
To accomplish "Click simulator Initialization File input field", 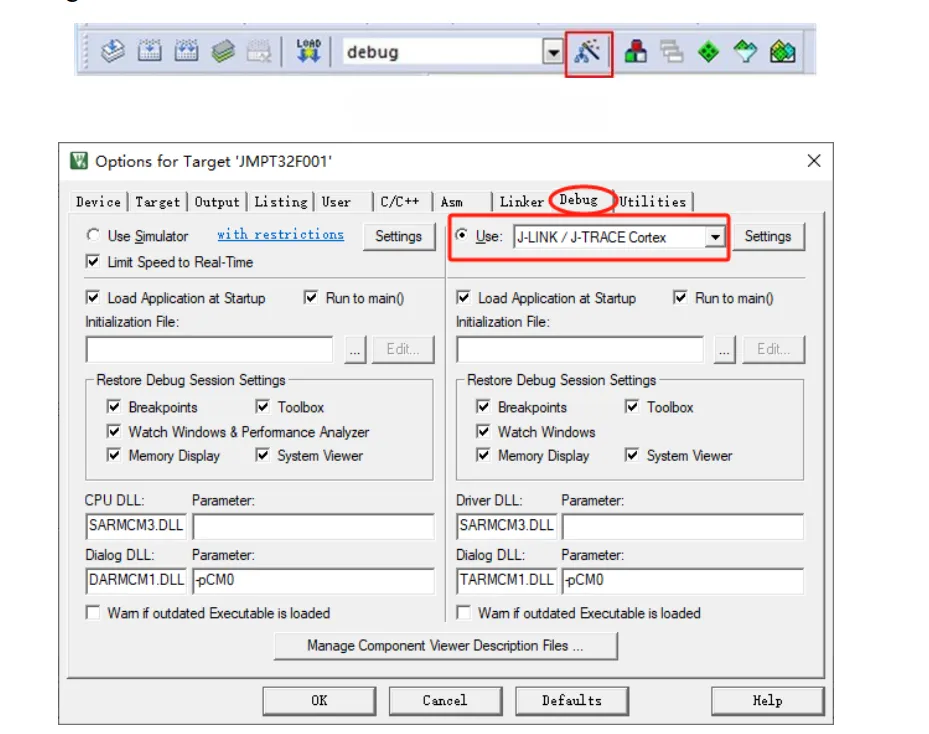I will [x=210, y=350].
